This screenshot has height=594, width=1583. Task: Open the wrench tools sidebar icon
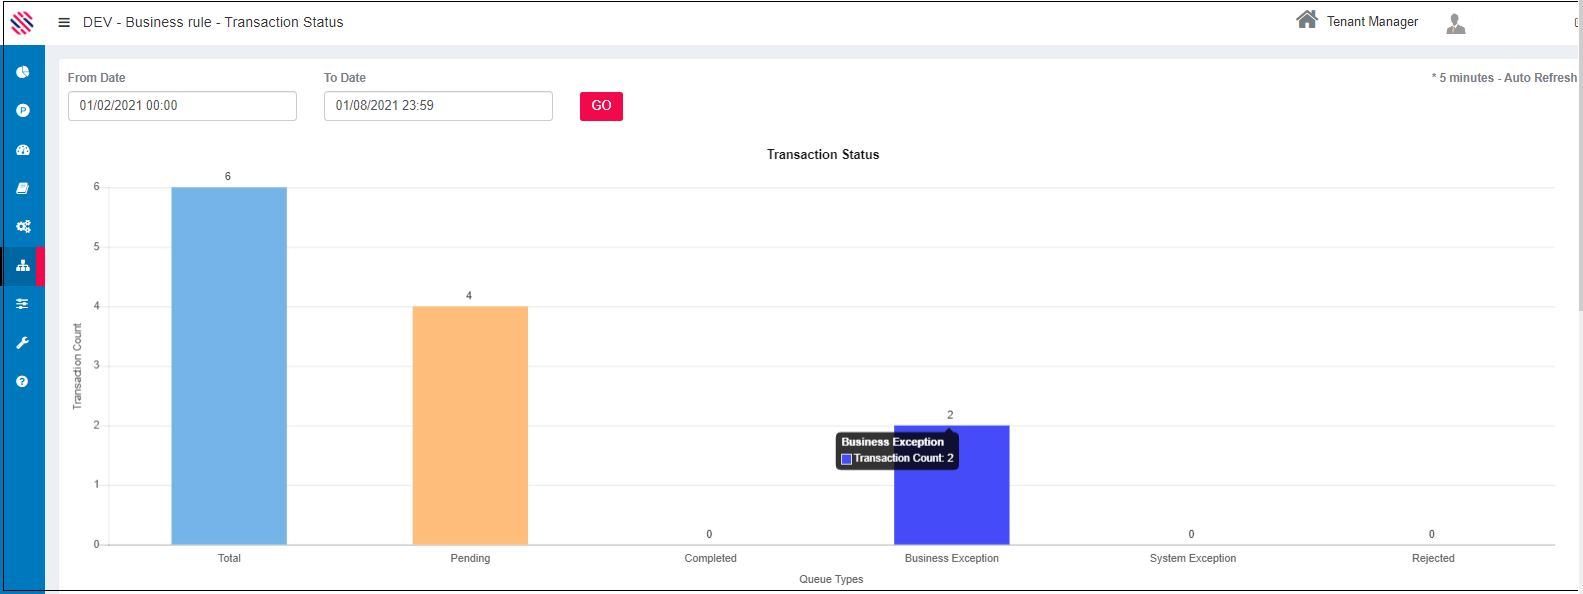tap(22, 343)
